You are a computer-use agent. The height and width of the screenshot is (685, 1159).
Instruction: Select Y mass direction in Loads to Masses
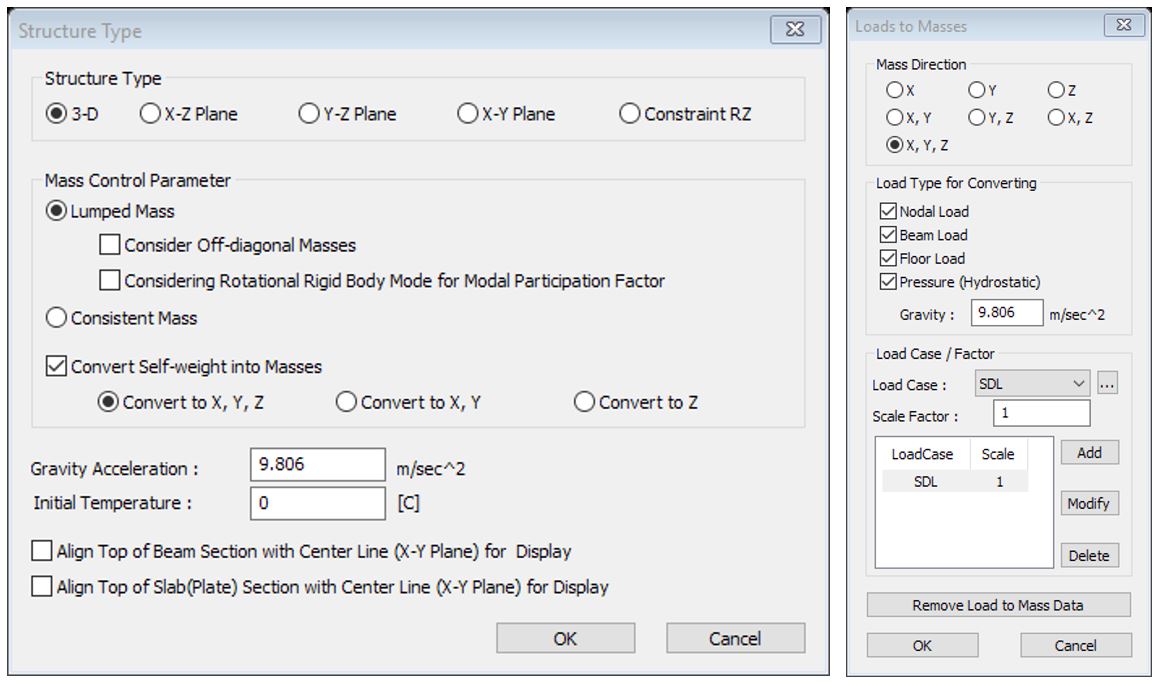tap(976, 90)
